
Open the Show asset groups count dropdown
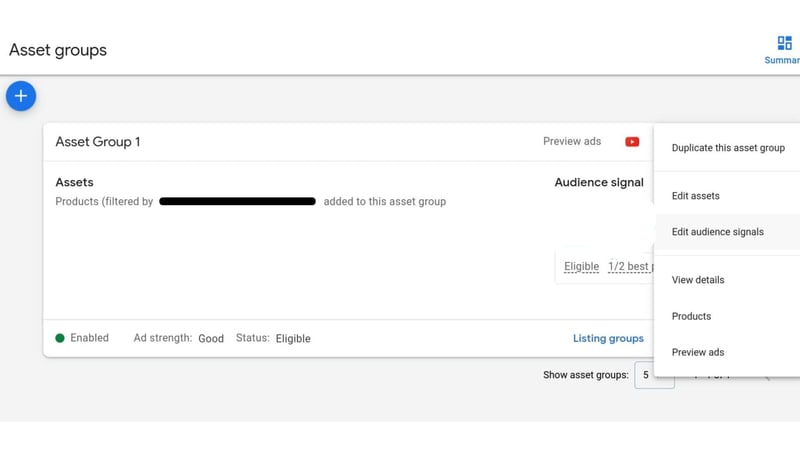[654, 375]
